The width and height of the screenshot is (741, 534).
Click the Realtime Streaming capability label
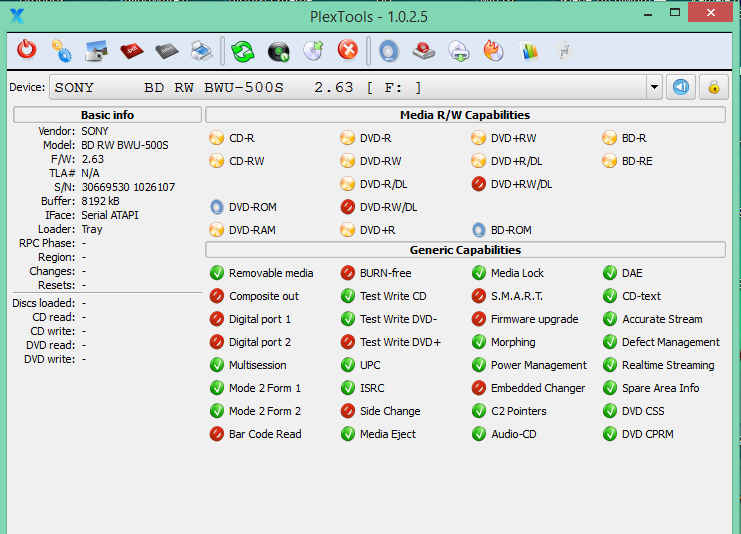(668, 365)
